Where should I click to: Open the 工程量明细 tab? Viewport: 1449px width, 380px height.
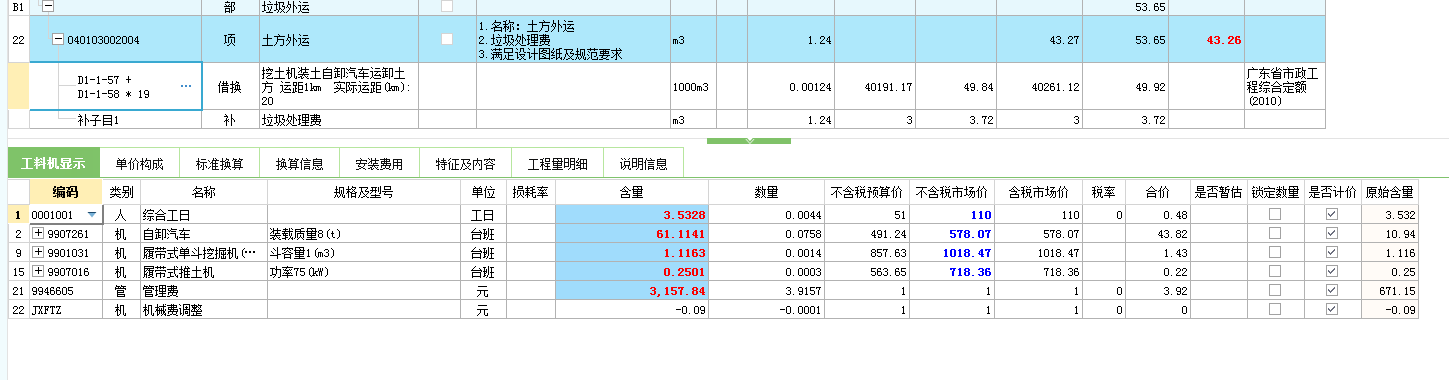[557, 163]
